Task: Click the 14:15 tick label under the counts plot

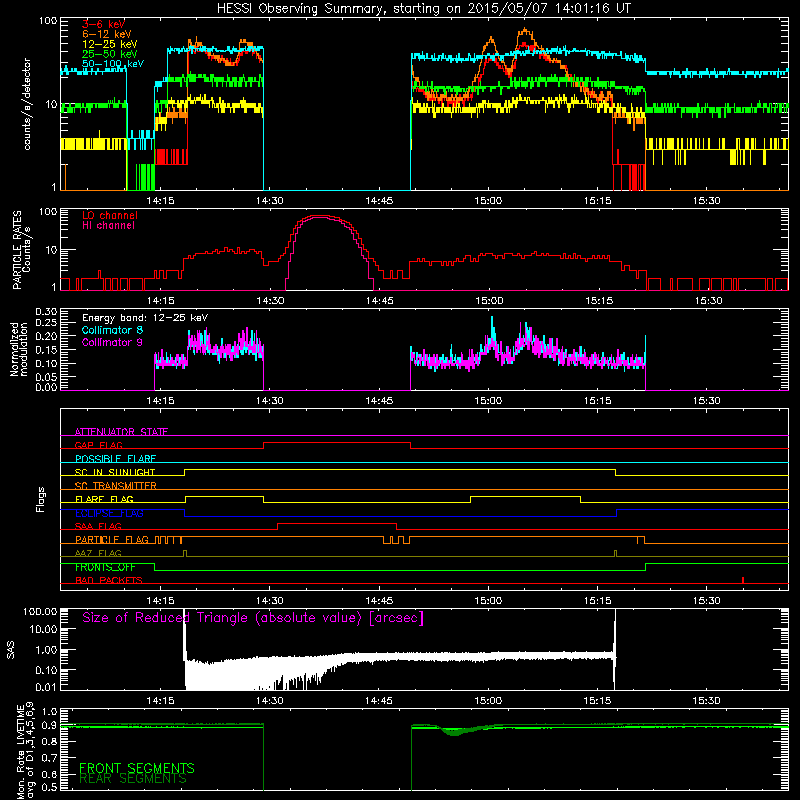Action: (x=160, y=201)
